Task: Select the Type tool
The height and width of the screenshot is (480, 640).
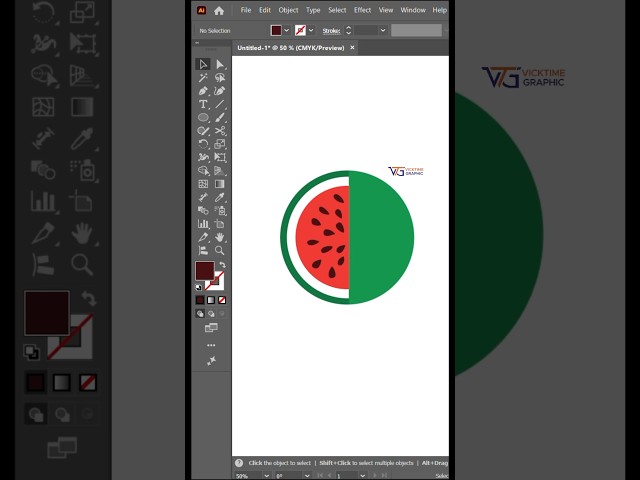Action: 203,104
